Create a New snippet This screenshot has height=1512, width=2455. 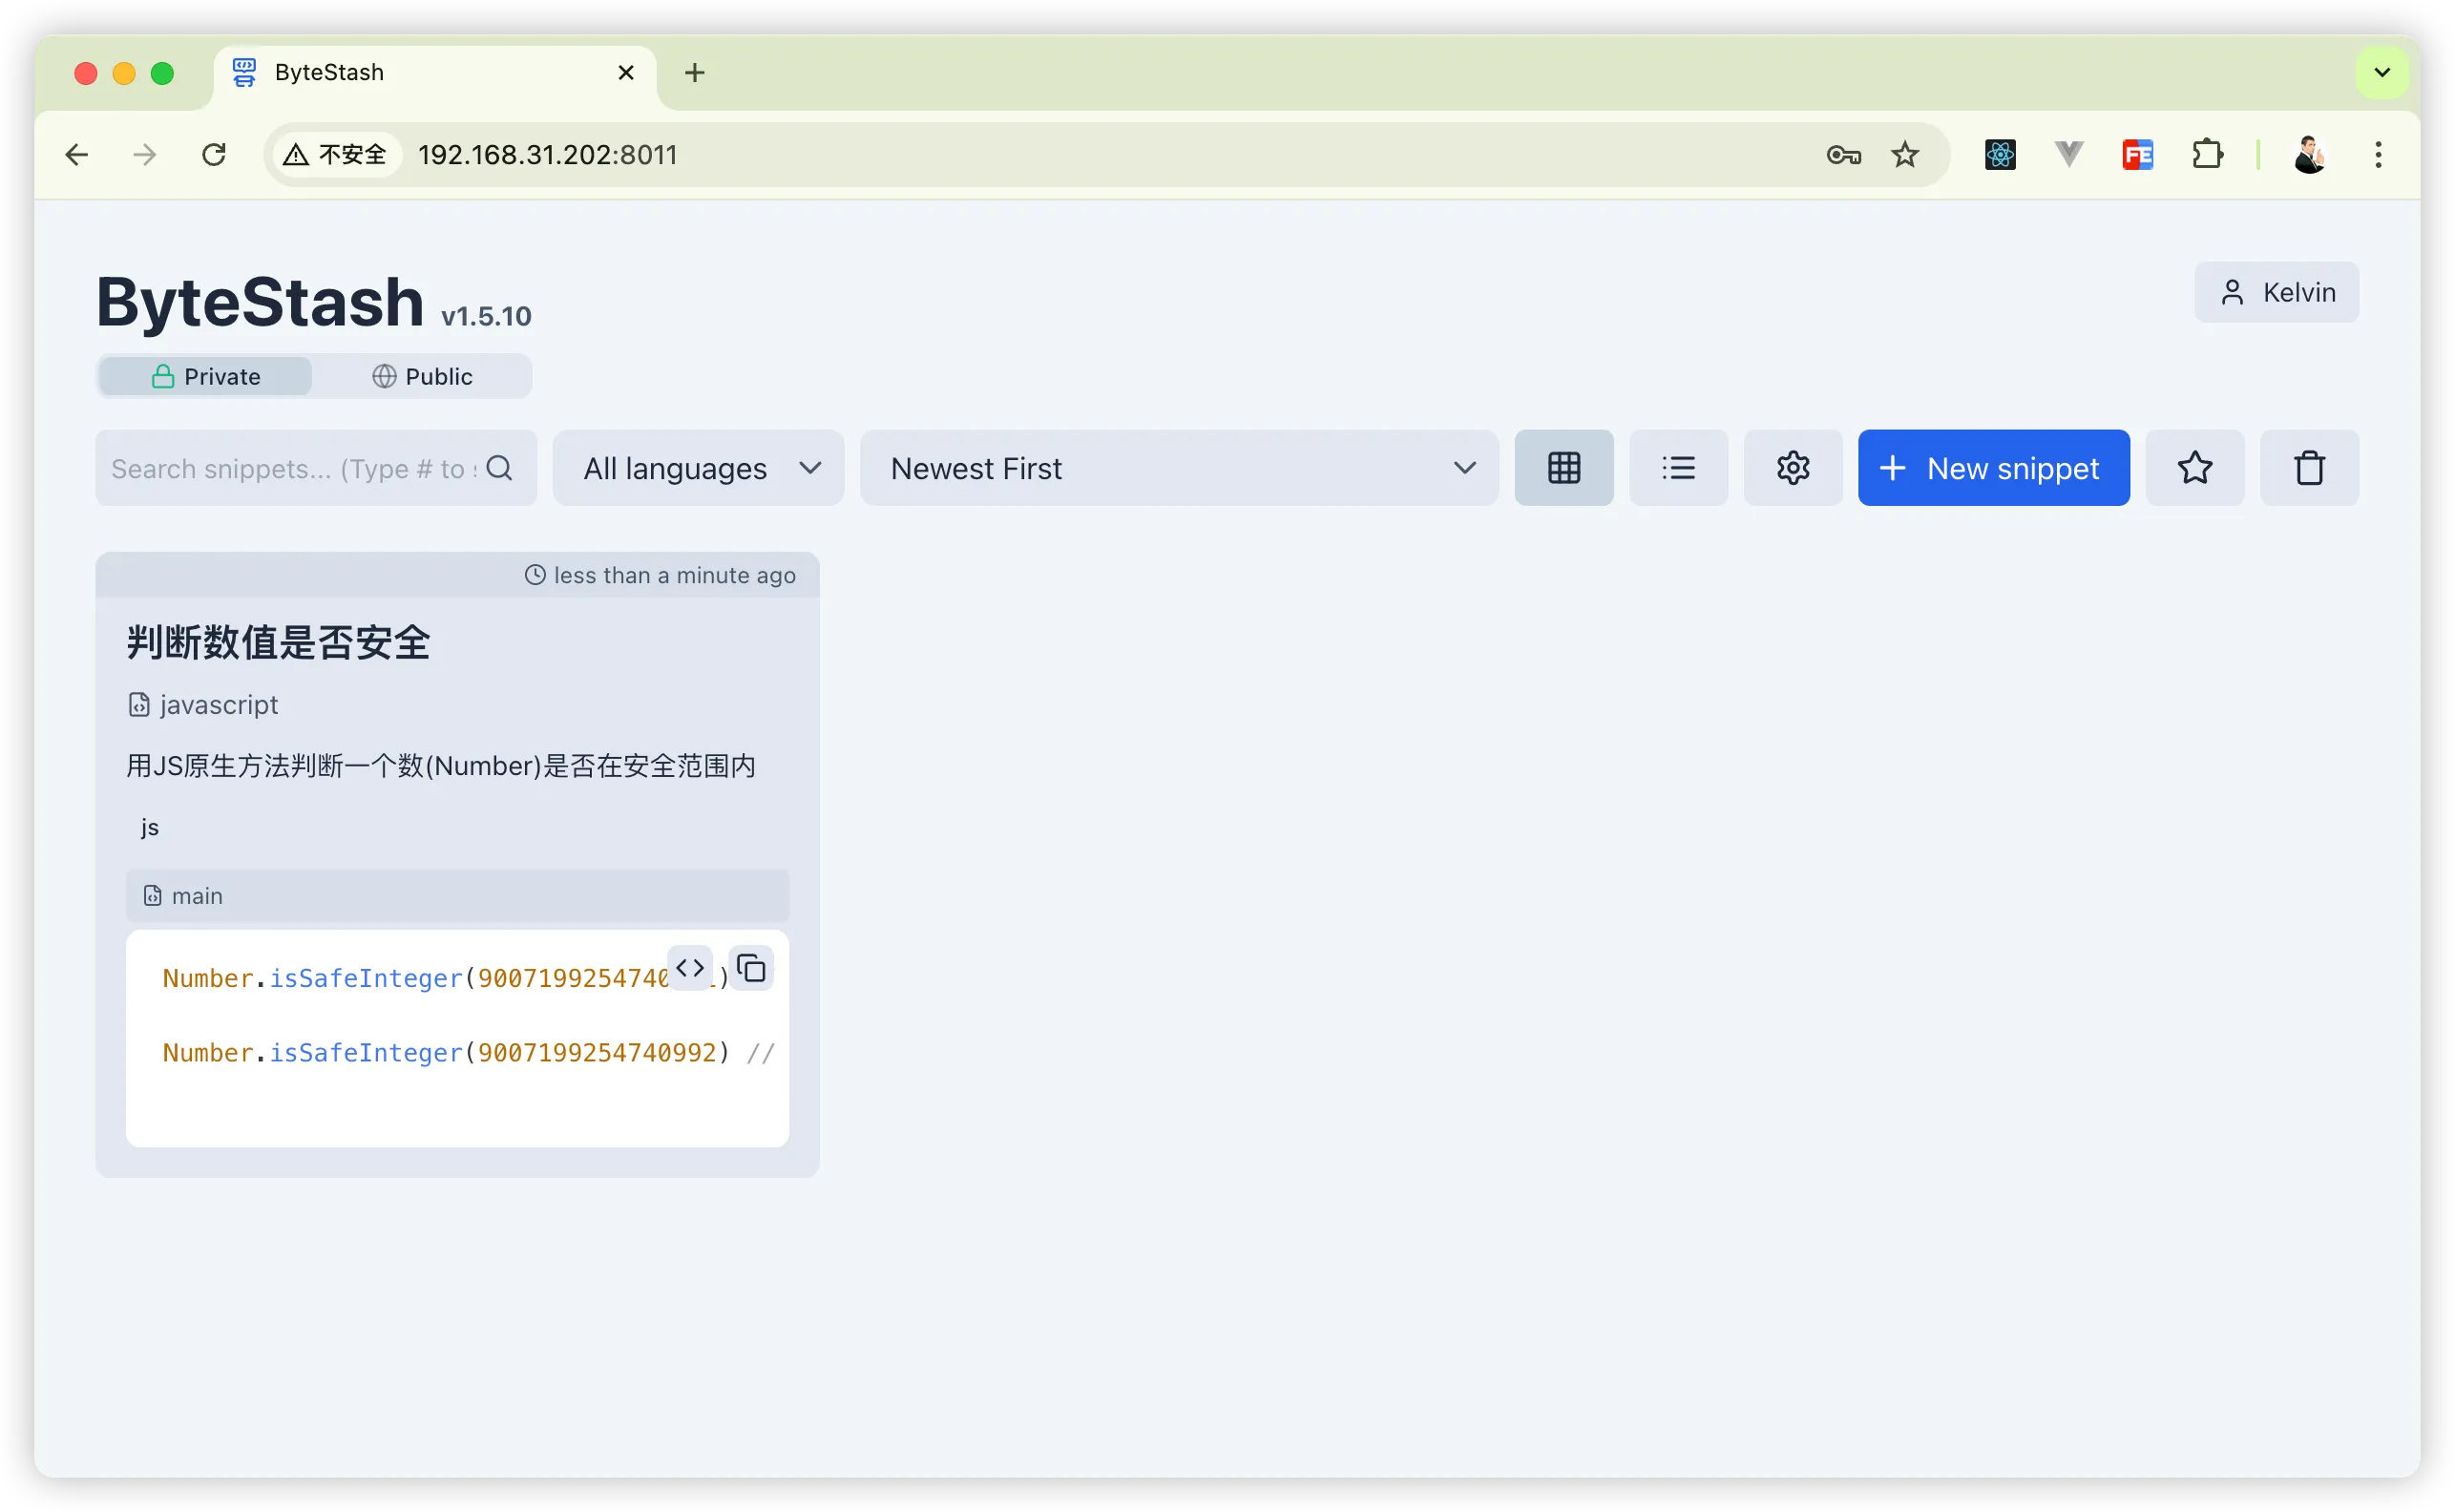(1993, 468)
